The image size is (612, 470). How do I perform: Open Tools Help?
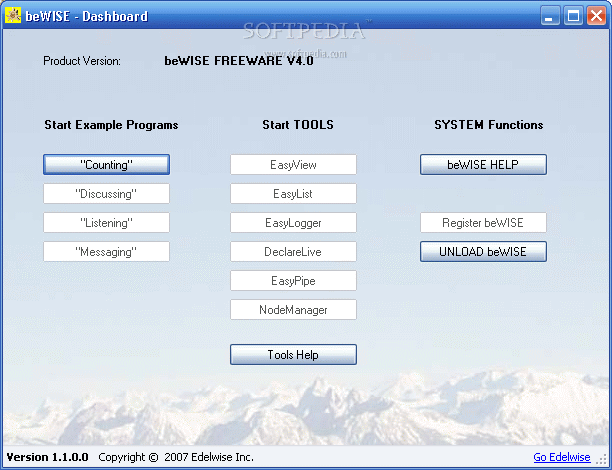click(293, 354)
